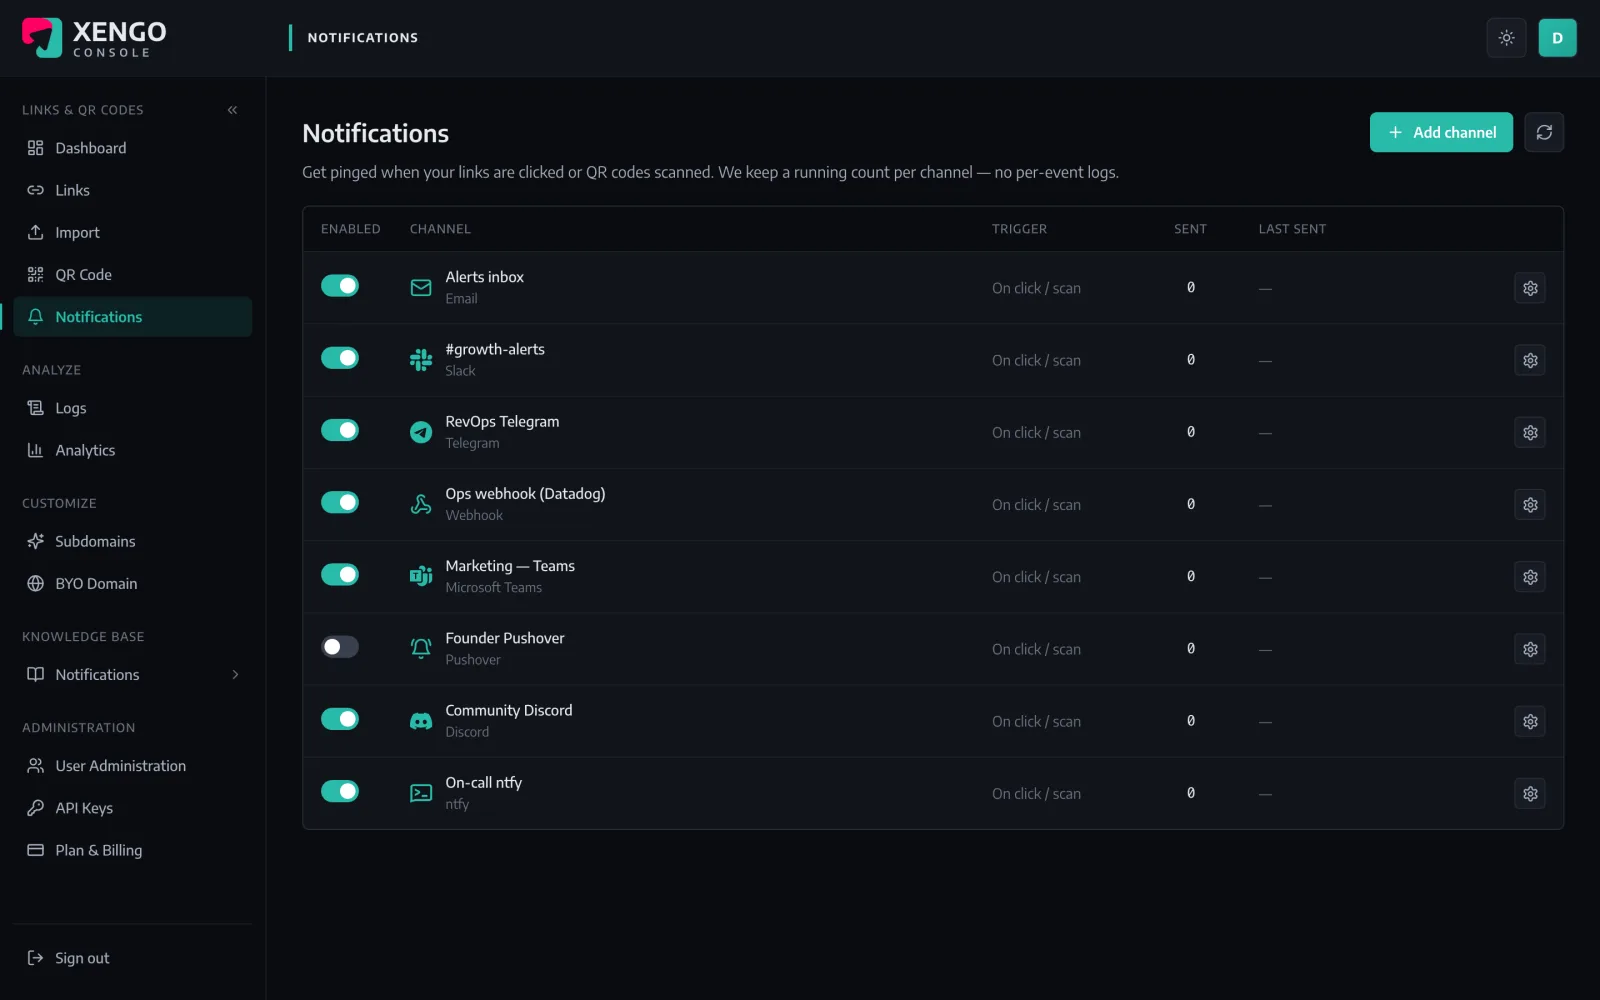Open settings gear for Community Discord channel

pyautogui.click(x=1530, y=721)
